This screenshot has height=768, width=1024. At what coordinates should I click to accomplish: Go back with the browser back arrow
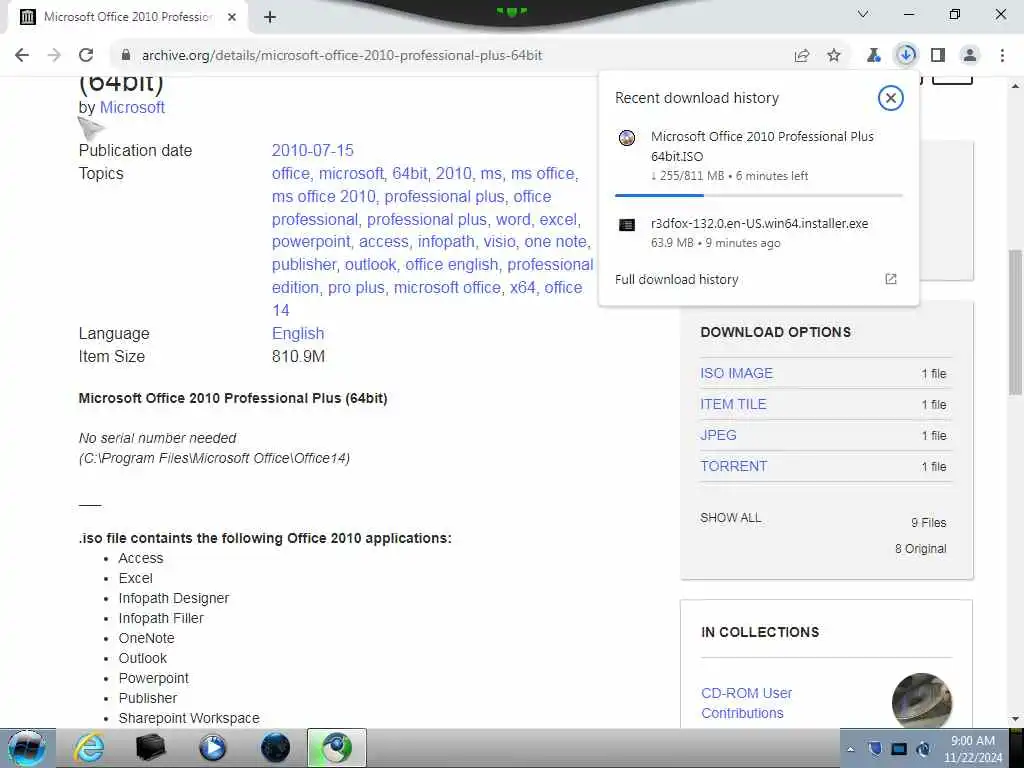click(22, 56)
